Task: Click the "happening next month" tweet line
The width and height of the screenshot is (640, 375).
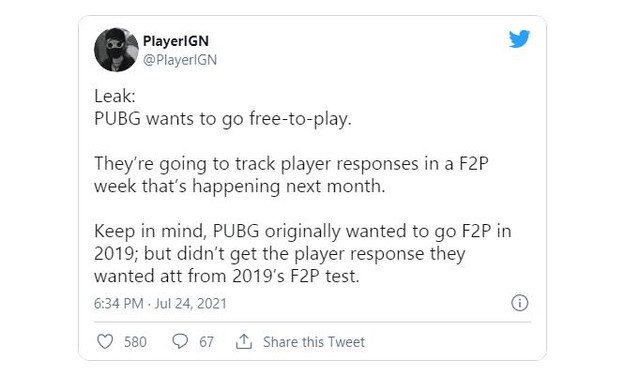Action: 240,186
